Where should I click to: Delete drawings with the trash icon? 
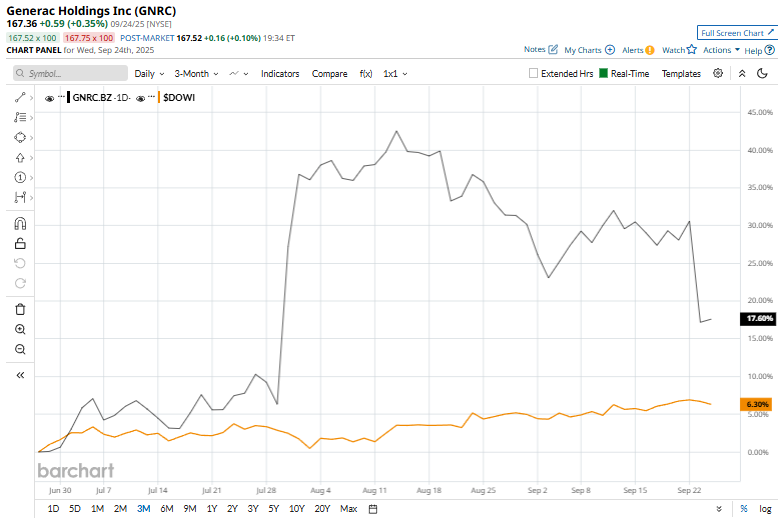click(x=20, y=309)
